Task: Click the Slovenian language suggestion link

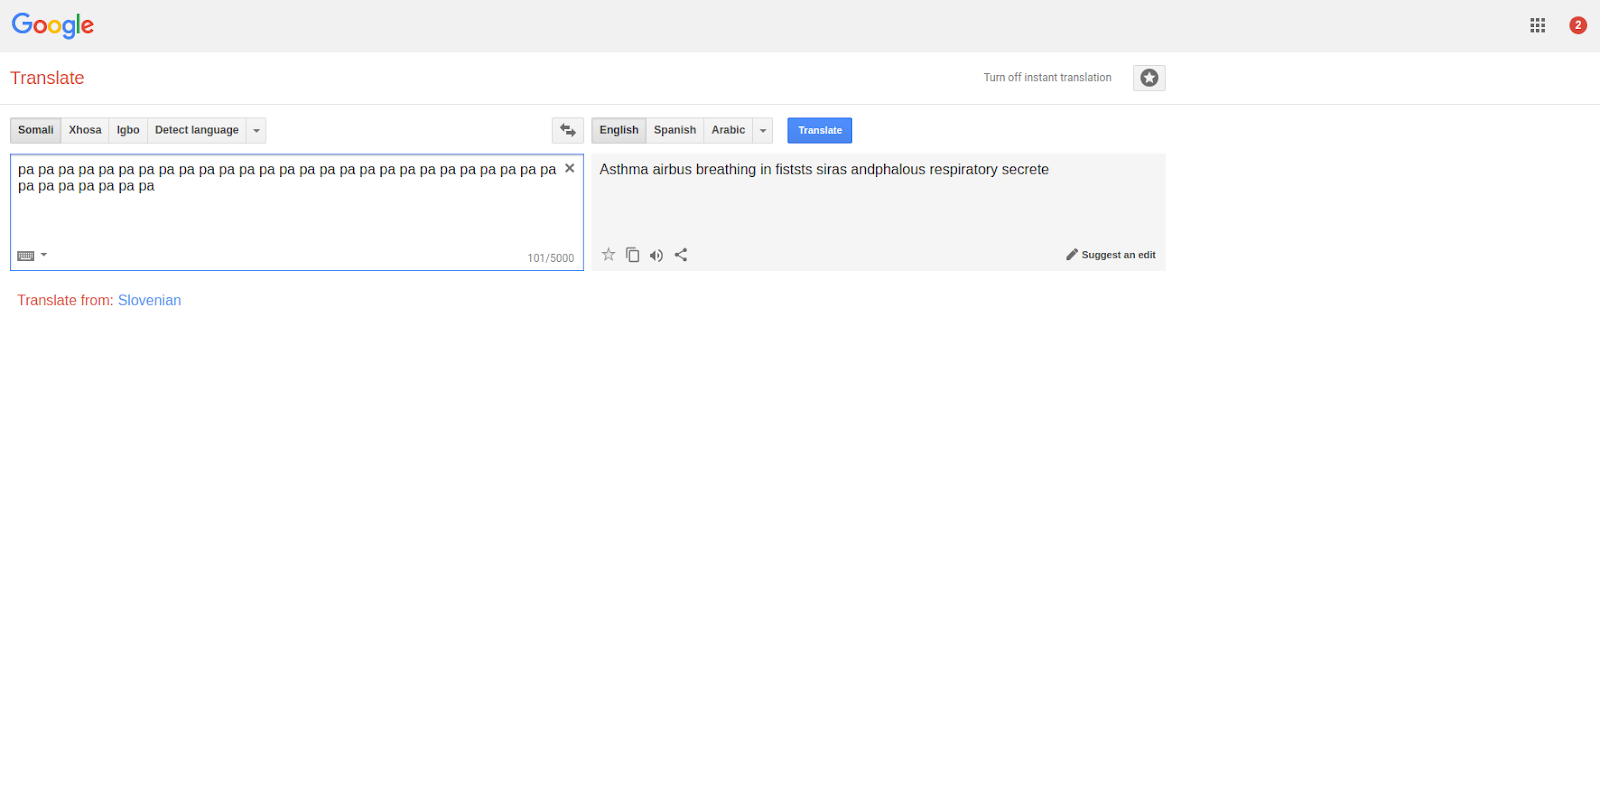Action: pyautogui.click(x=149, y=300)
